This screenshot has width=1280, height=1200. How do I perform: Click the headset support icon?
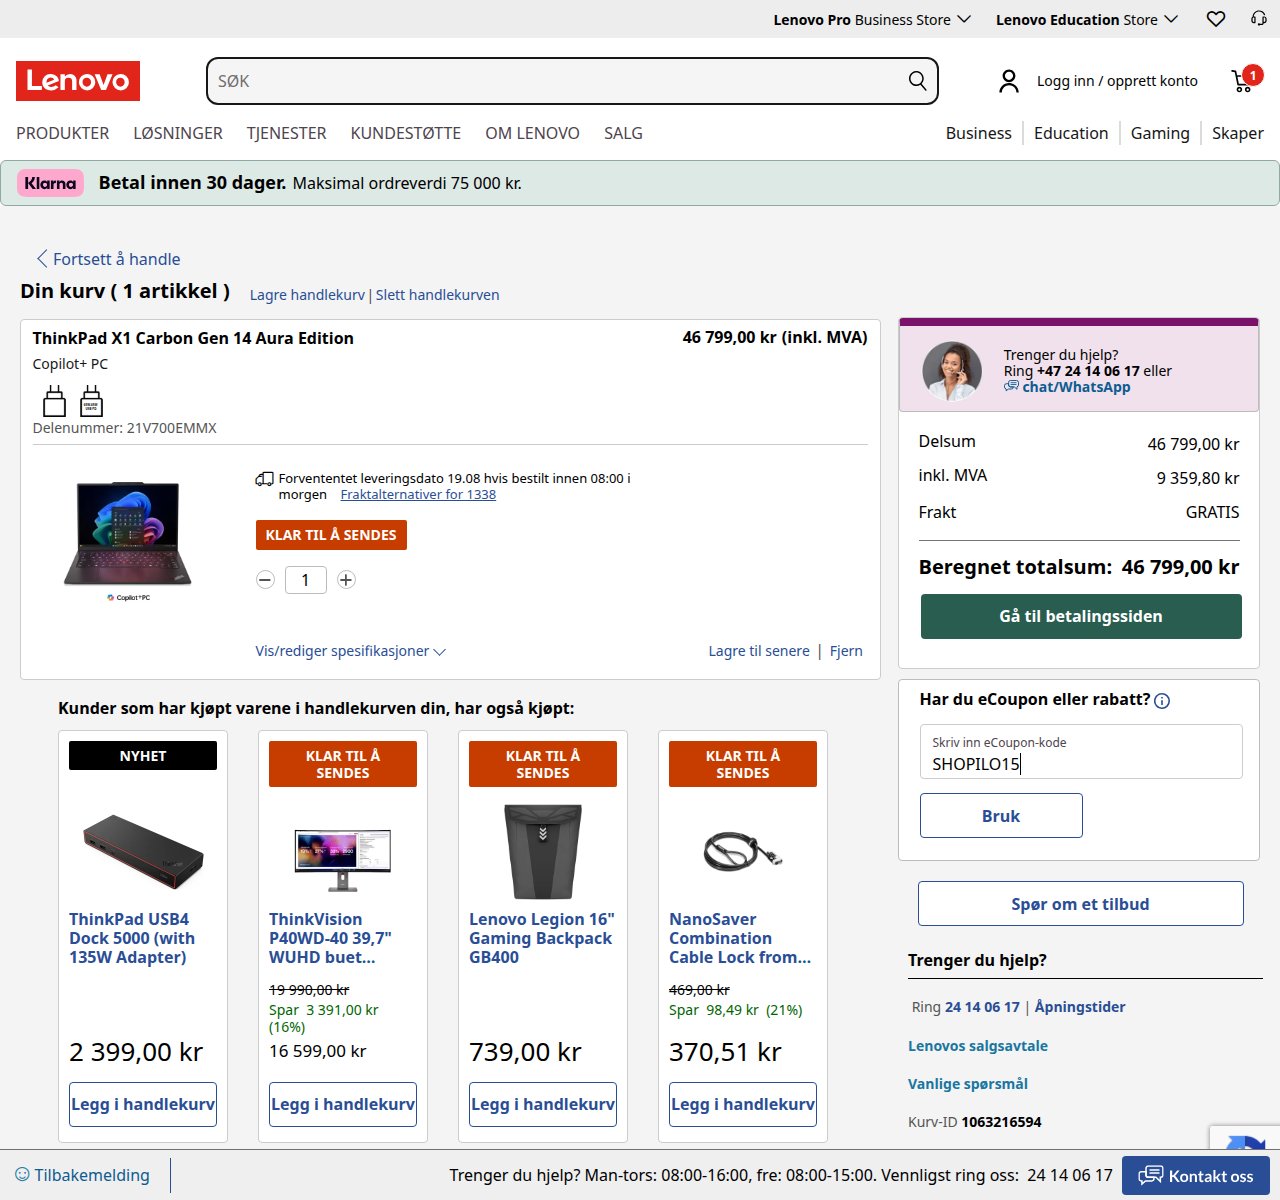click(x=1259, y=19)
